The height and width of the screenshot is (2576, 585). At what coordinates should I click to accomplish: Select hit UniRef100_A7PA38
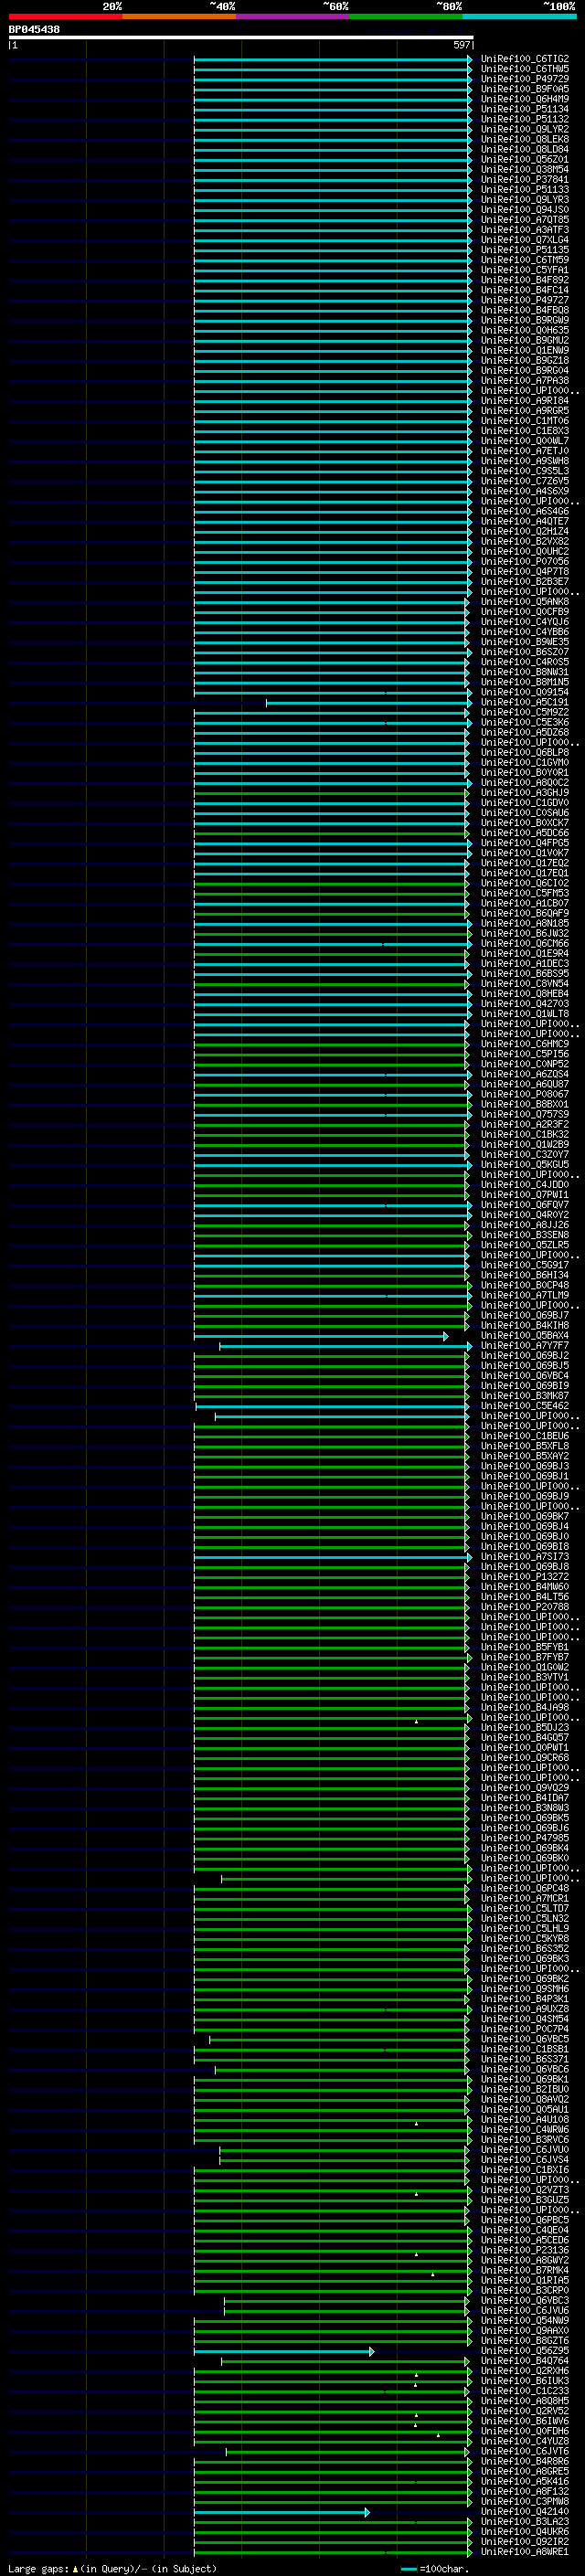pyautogui.click(x=524, y=381)
